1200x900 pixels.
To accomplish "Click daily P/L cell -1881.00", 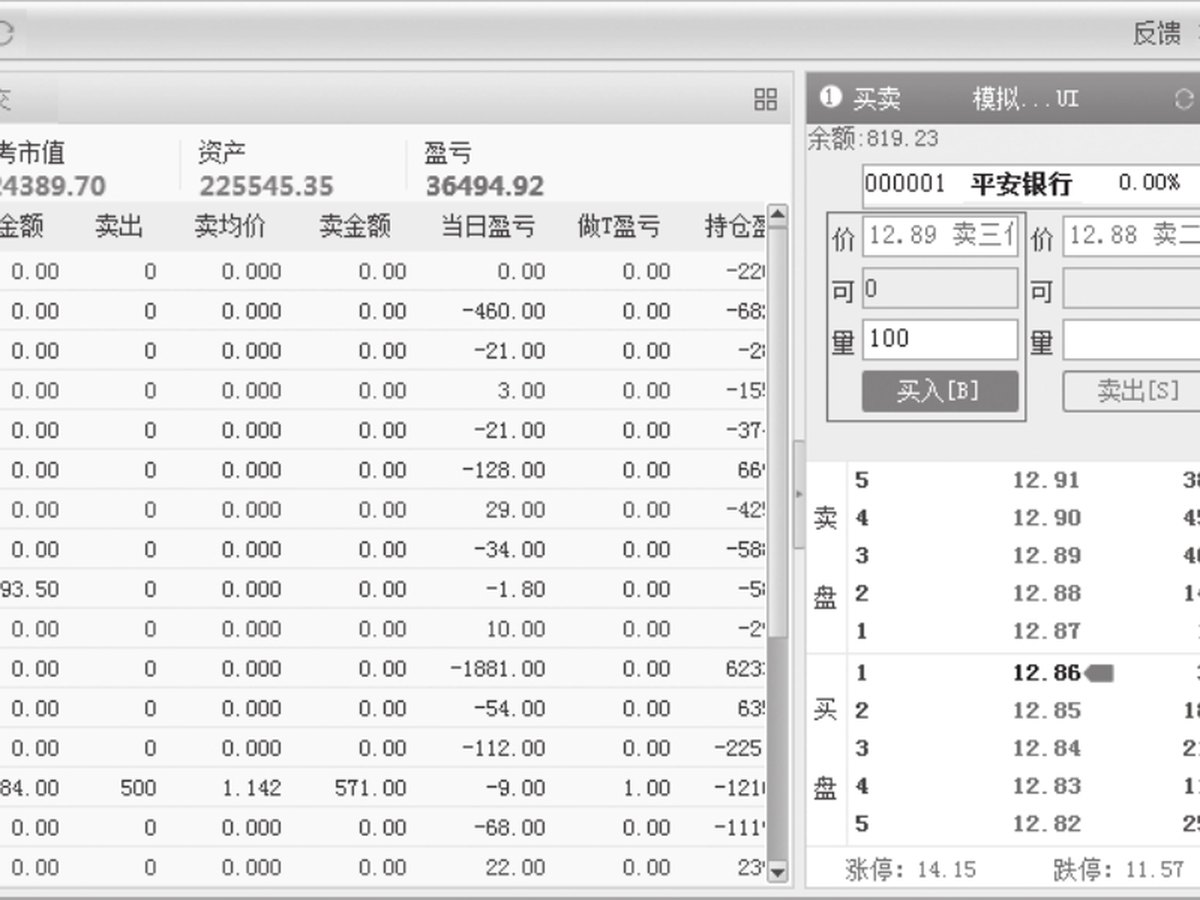I will pyautogui.click(x=499, y=669).
